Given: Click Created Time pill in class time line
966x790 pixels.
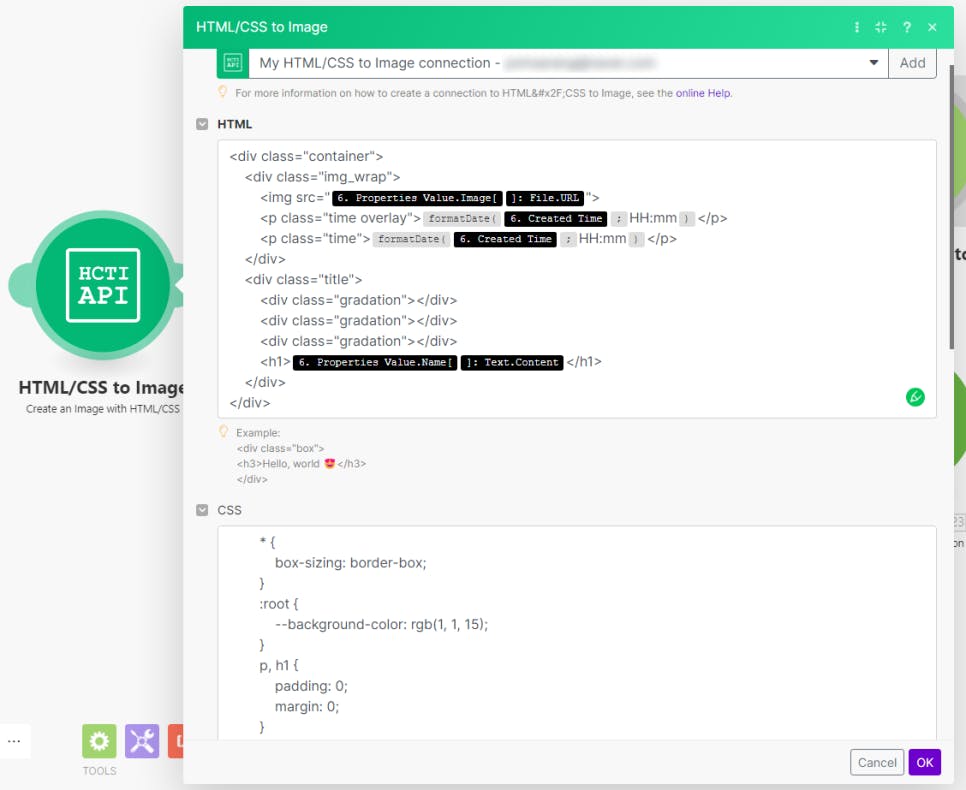Looking at the screenshot, I should point(505,239).
